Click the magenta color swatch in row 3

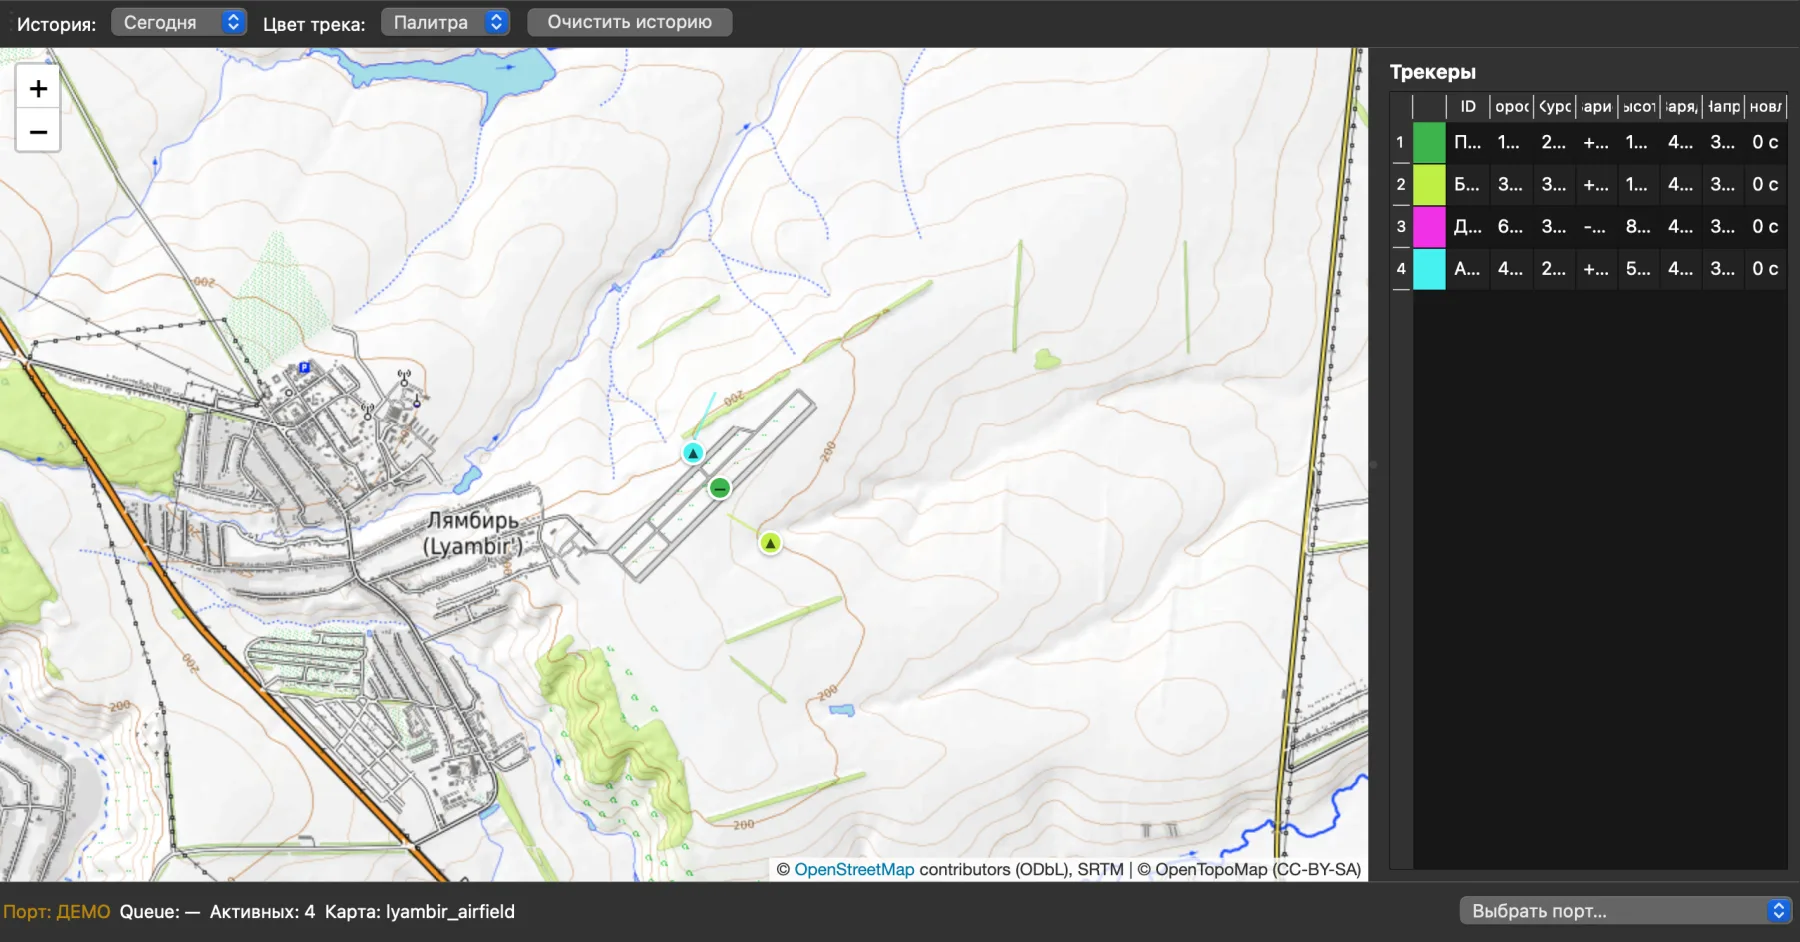(x=1429, y=226)
